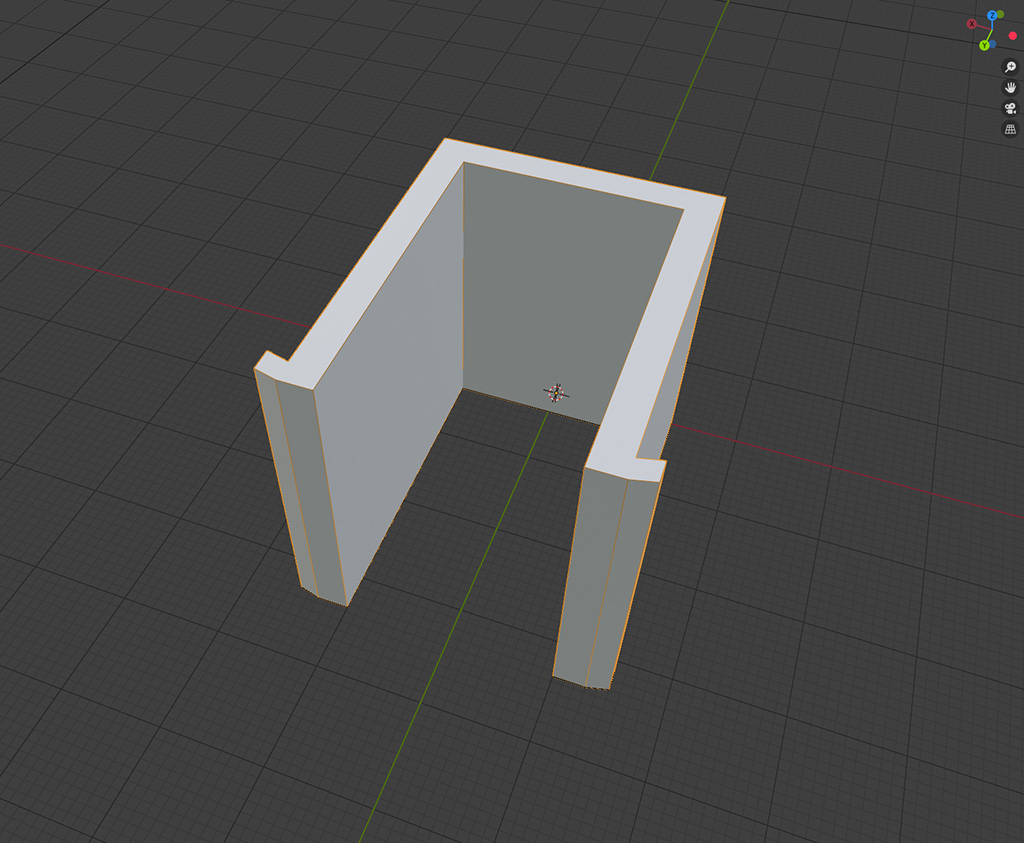Click the green Y axis gizmo handle

tap(984, 46)
